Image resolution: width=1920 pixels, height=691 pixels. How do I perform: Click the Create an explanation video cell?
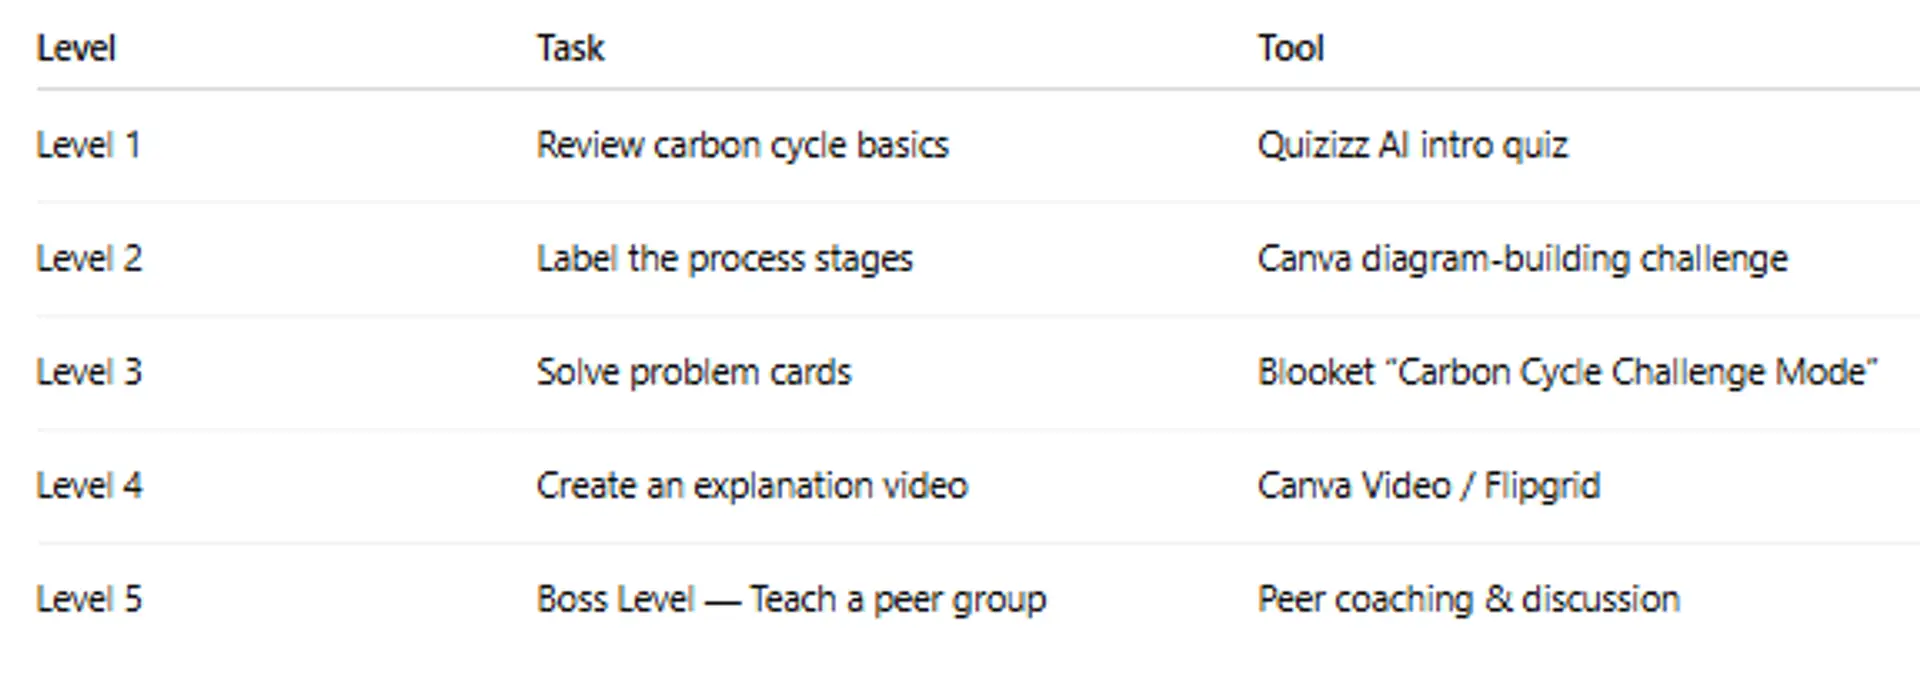coord(752,486)
